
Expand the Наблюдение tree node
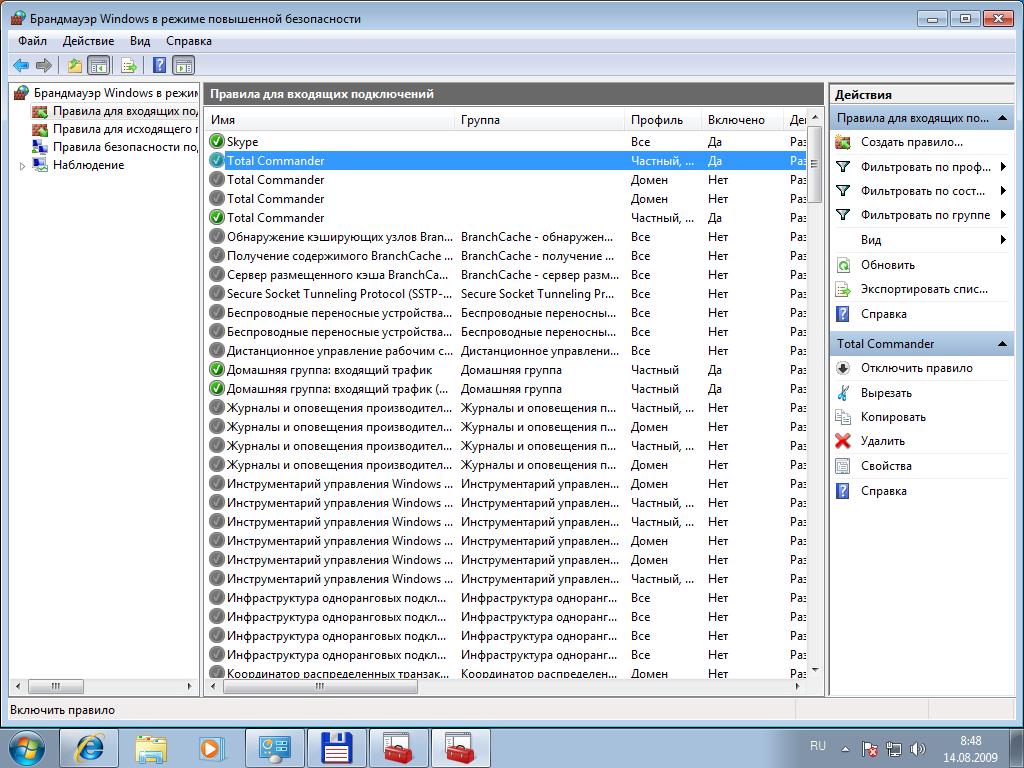coord(22,166)
